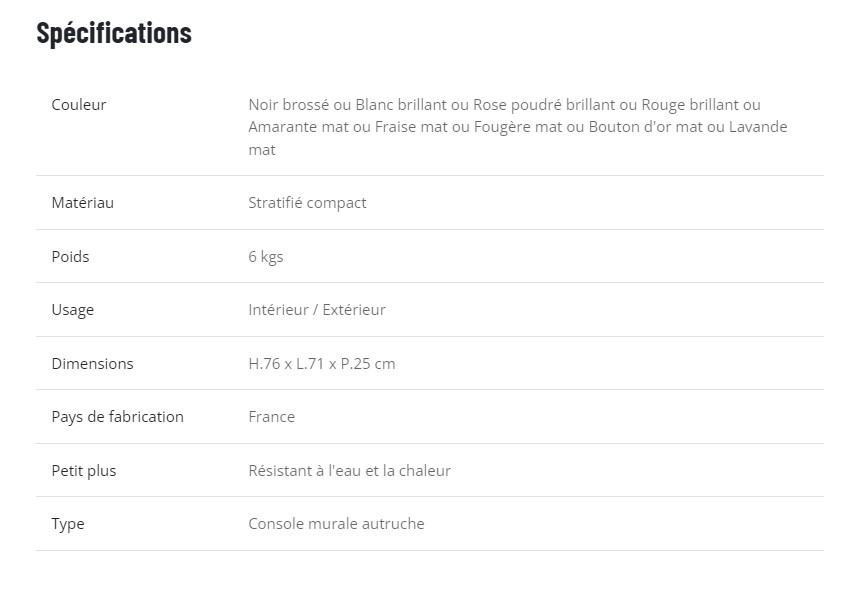Select the Petit plus row label
The image size is (858, 592).
point(84,471)
